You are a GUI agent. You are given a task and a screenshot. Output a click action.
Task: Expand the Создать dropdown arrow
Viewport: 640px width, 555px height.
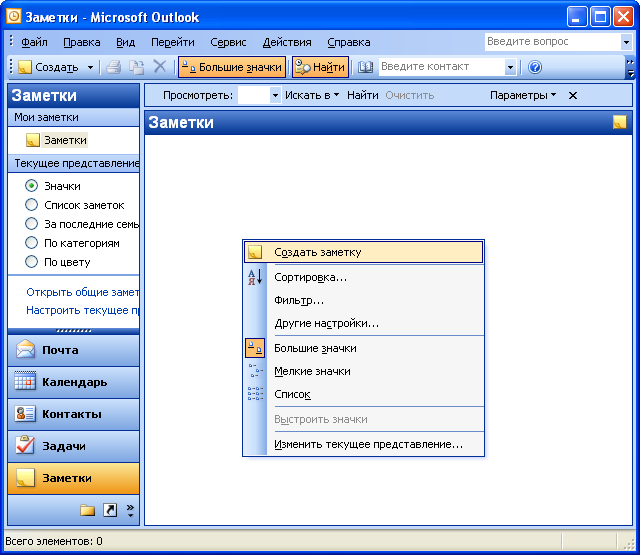click(90, 67)
